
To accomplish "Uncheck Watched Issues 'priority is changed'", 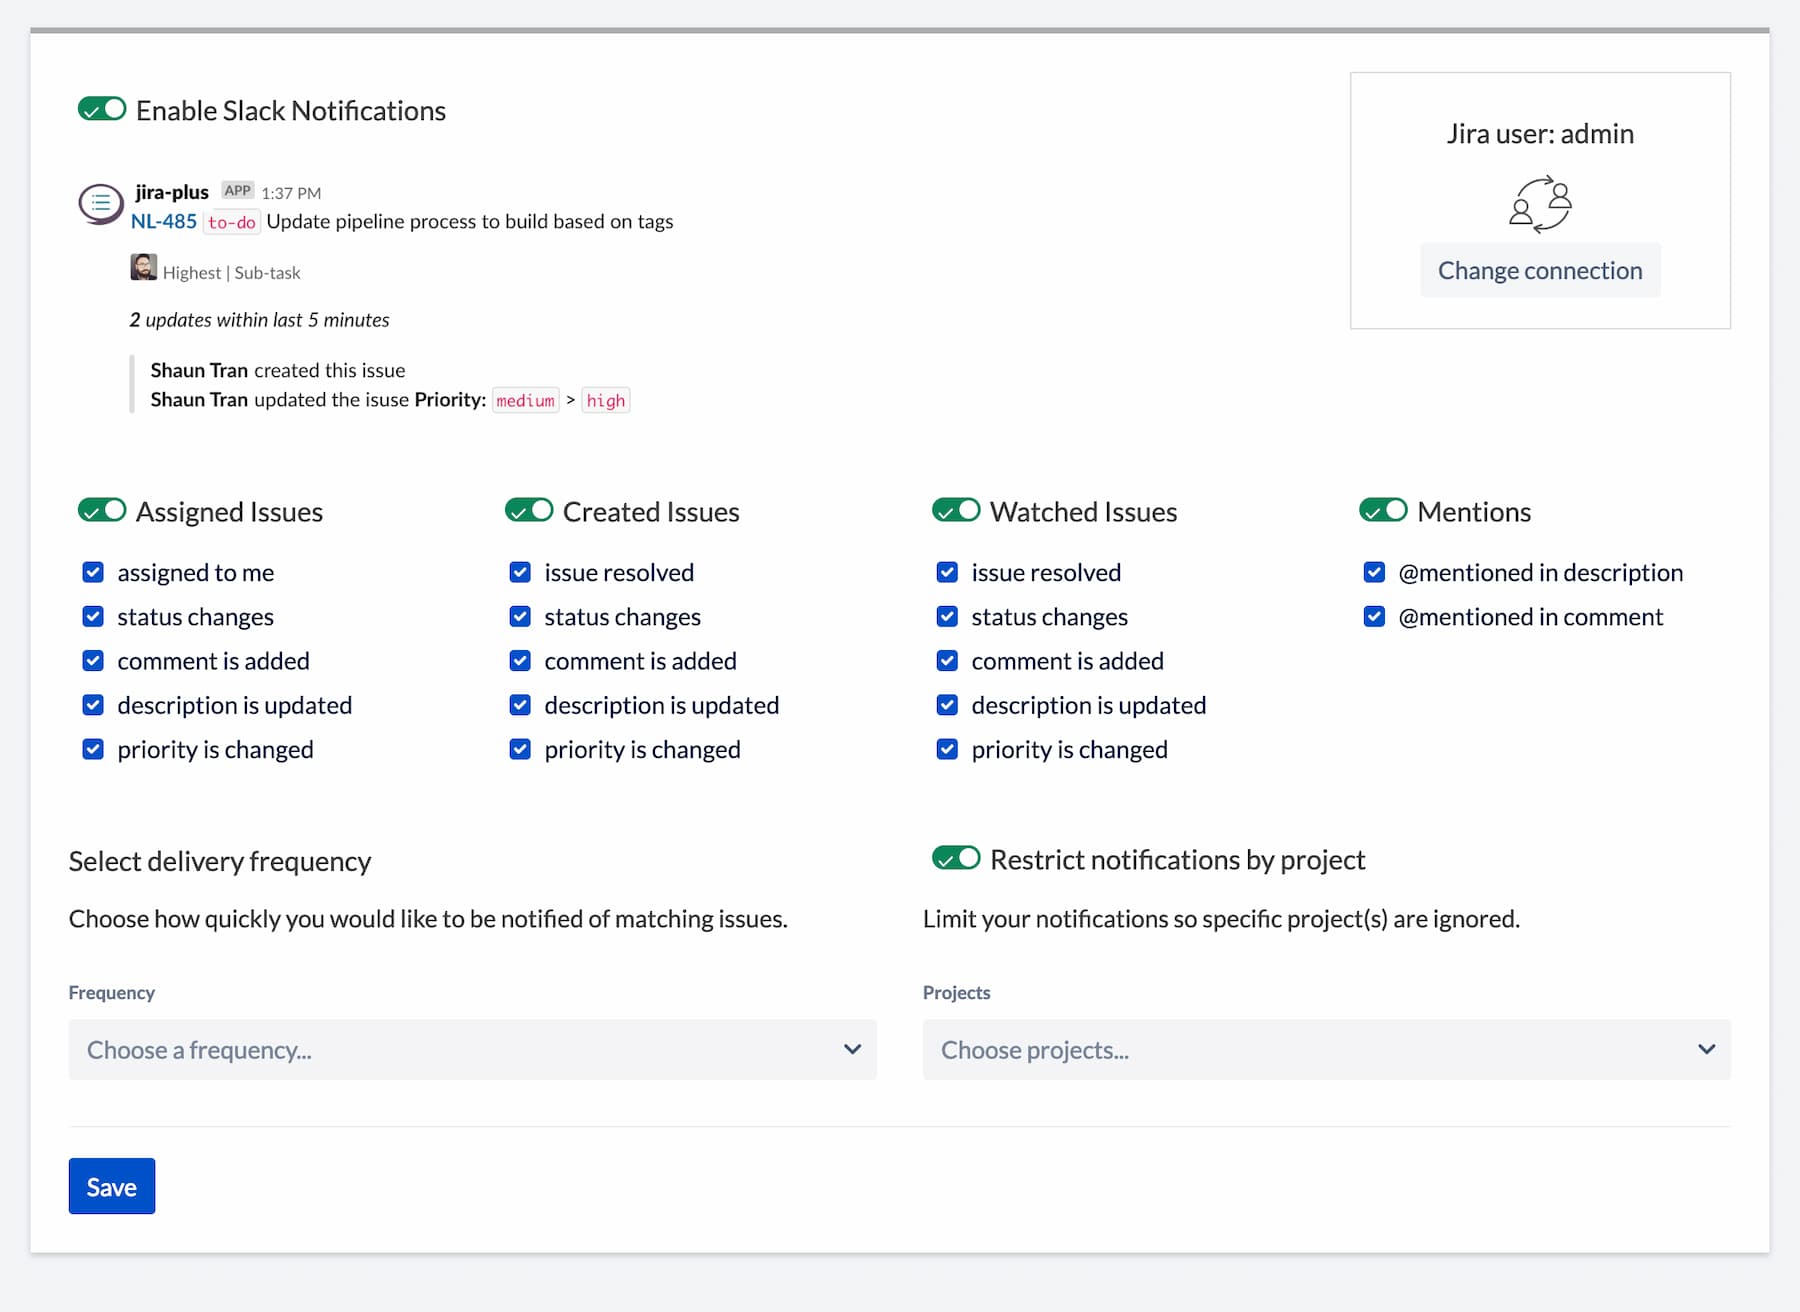I will click(947, 749).
